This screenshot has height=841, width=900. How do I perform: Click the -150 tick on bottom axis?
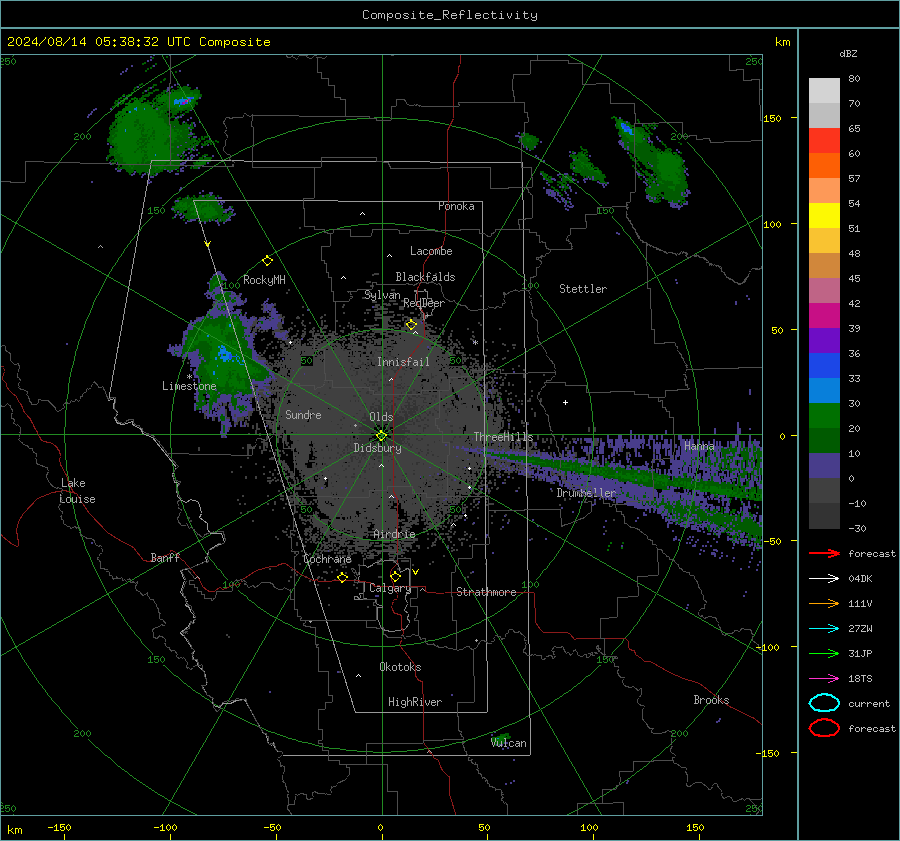59,827
